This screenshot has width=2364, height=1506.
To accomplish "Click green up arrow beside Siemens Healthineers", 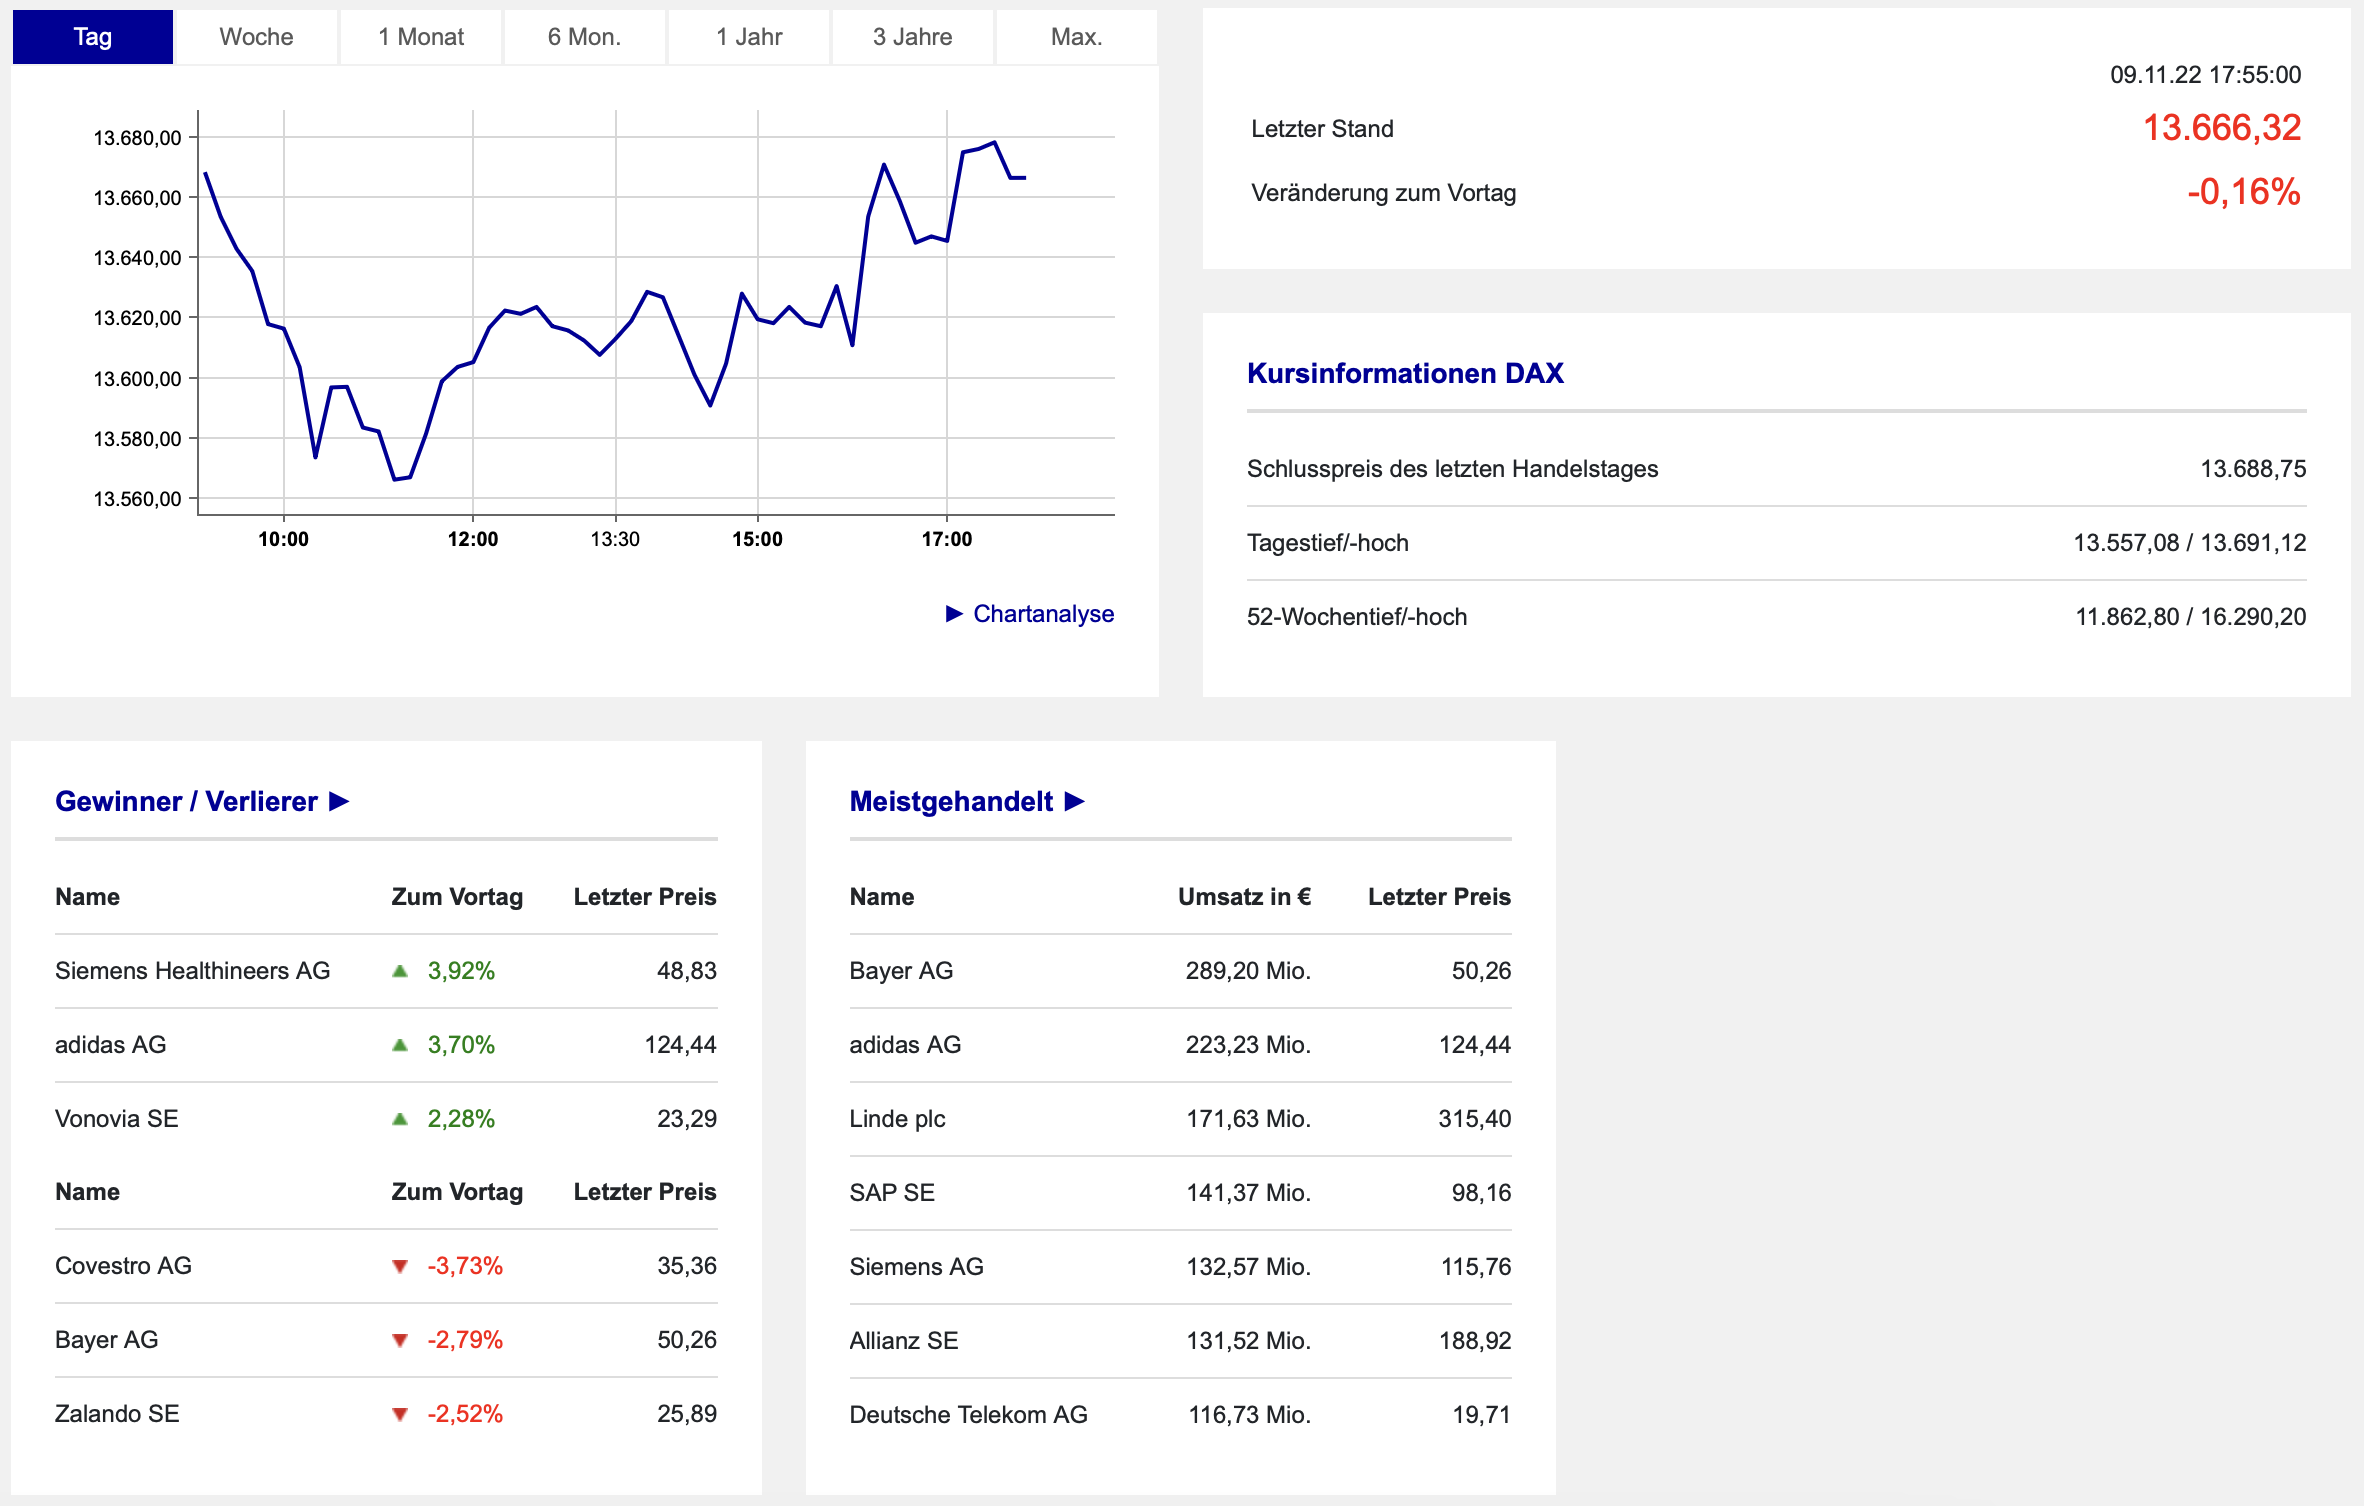I will (x=400, y=971).
